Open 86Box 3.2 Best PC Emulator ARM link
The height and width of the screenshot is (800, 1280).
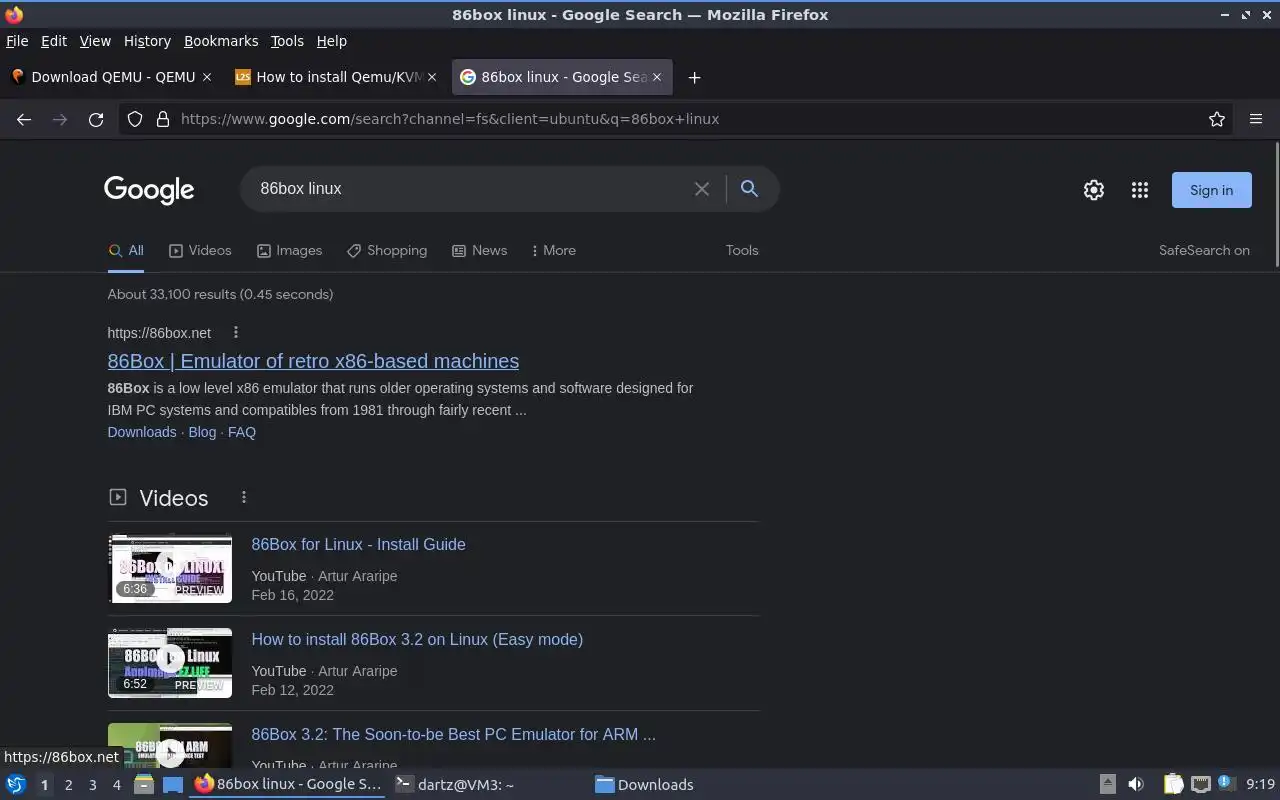pyautogui.click(x=453, y=735)
